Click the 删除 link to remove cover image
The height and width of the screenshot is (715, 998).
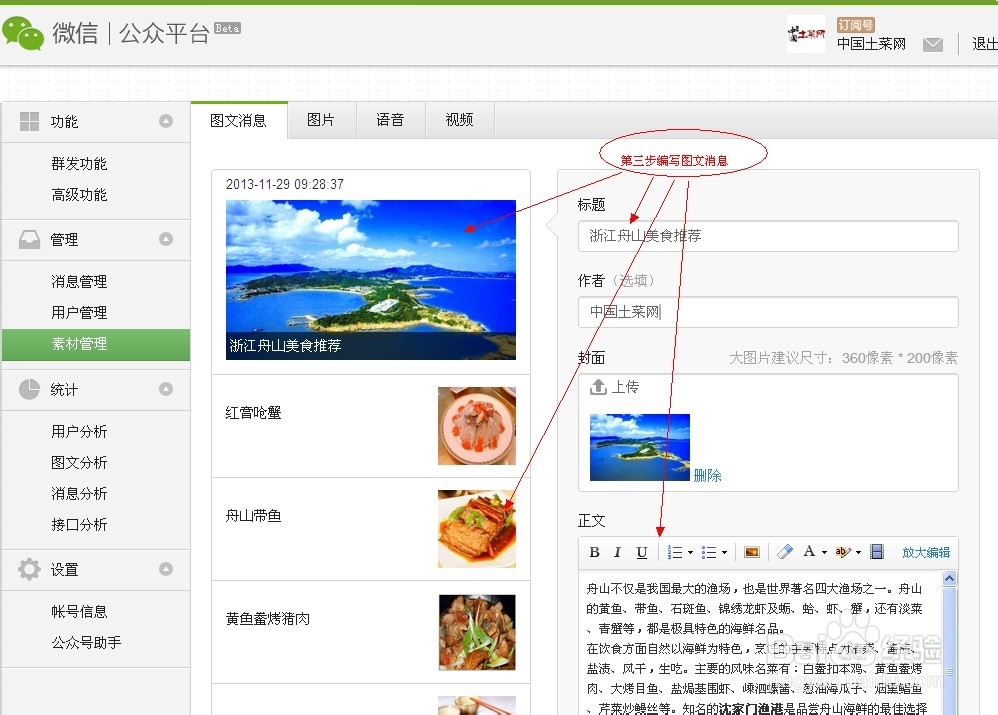708,475
